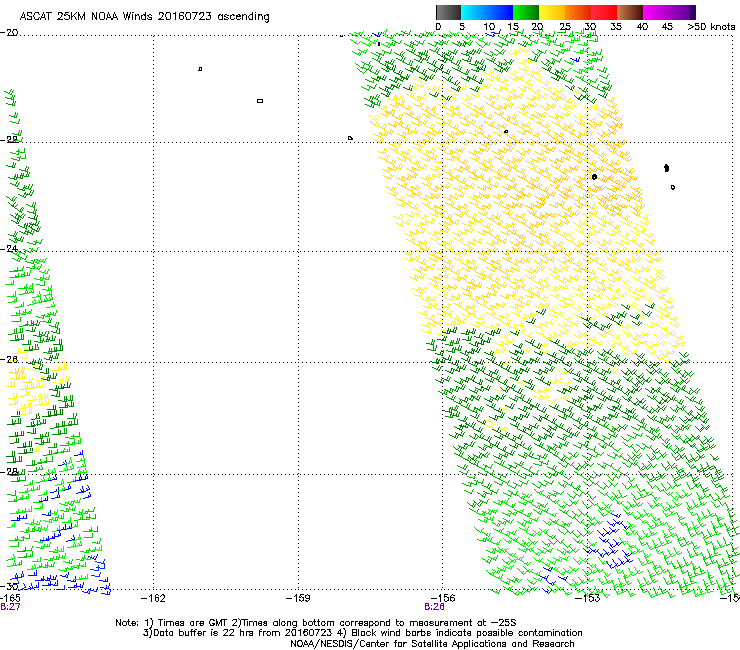Click the '0' label under the color bar
740x650 pixels.
(438, 27)
